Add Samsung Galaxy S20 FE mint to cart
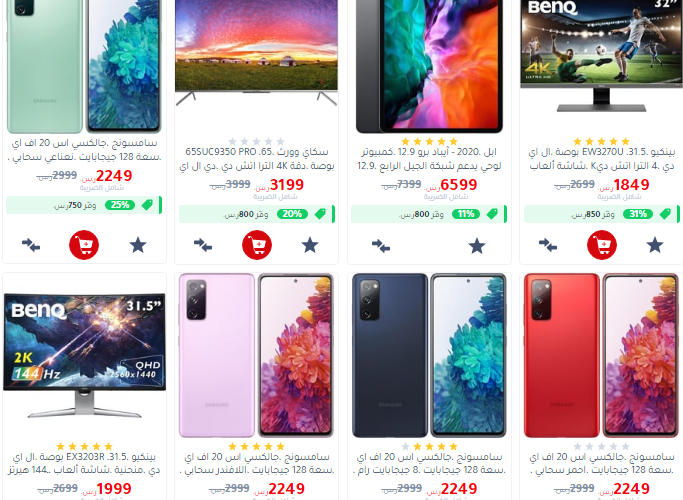This screenshot has width=683, height=500. 84,245
